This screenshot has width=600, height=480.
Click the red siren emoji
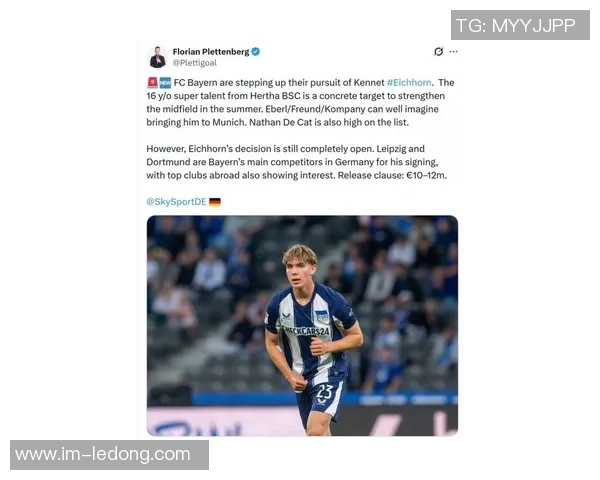click(x=152, y=82)
